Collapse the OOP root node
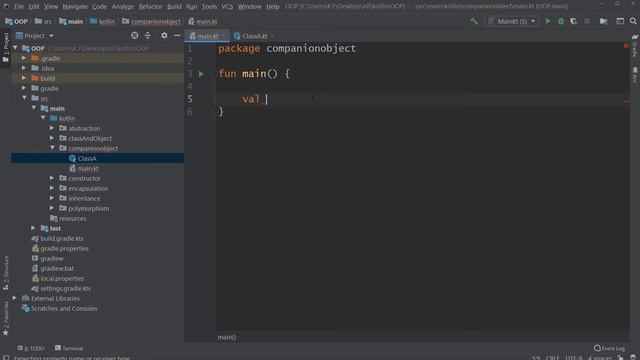The height and width of the screenshot is (360, 640). pyautogui.click(x=16, y=48)
